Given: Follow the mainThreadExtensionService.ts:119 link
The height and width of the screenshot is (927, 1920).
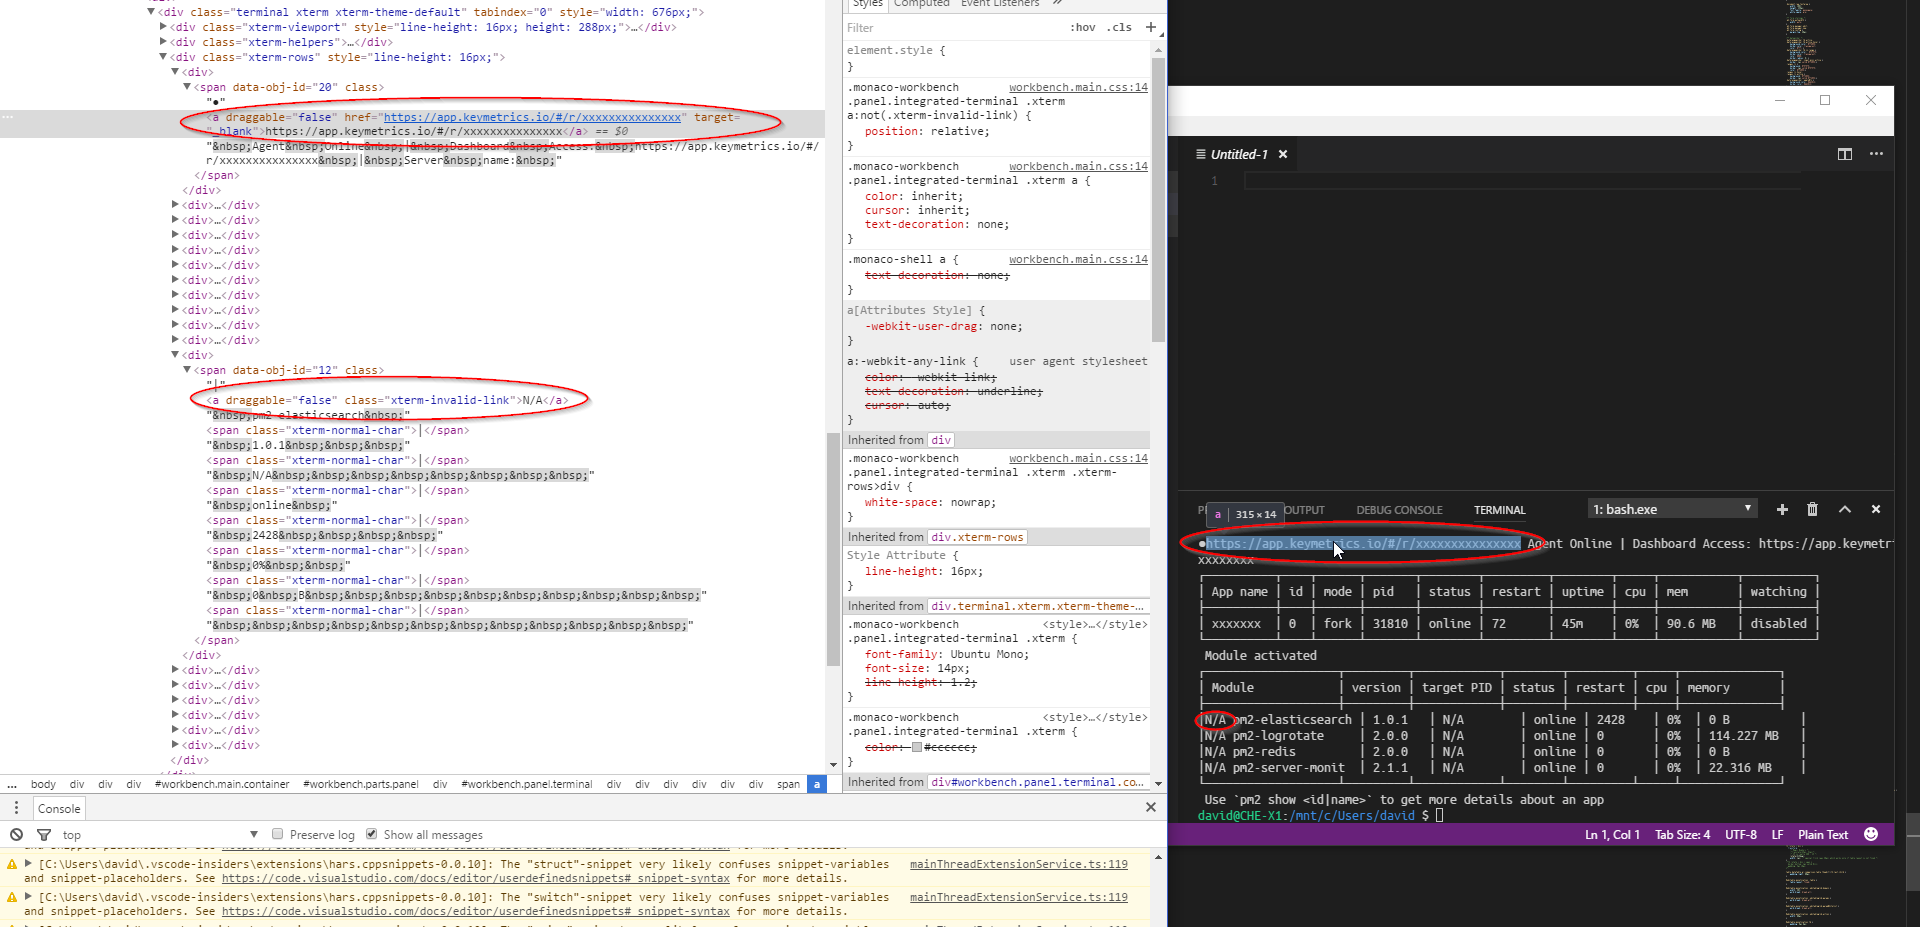Looking at the screenshot, I should [1019, 864].
